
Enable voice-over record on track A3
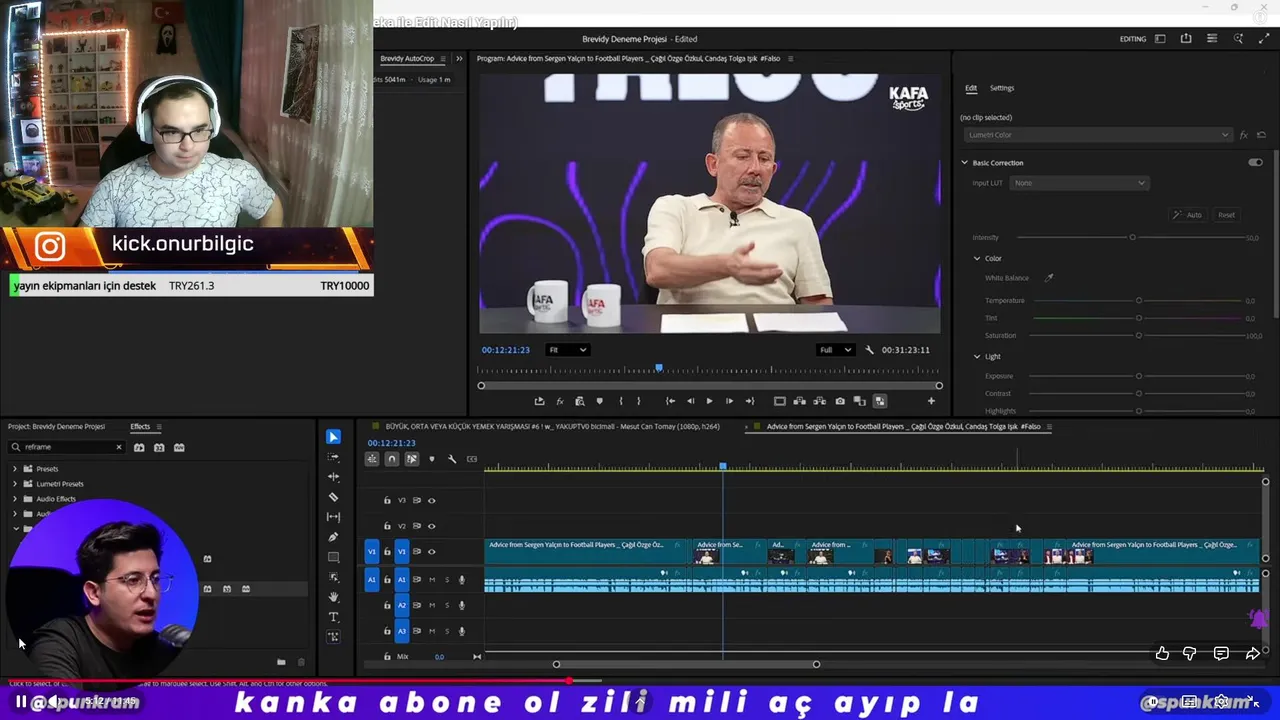click(x=462, y=631)
